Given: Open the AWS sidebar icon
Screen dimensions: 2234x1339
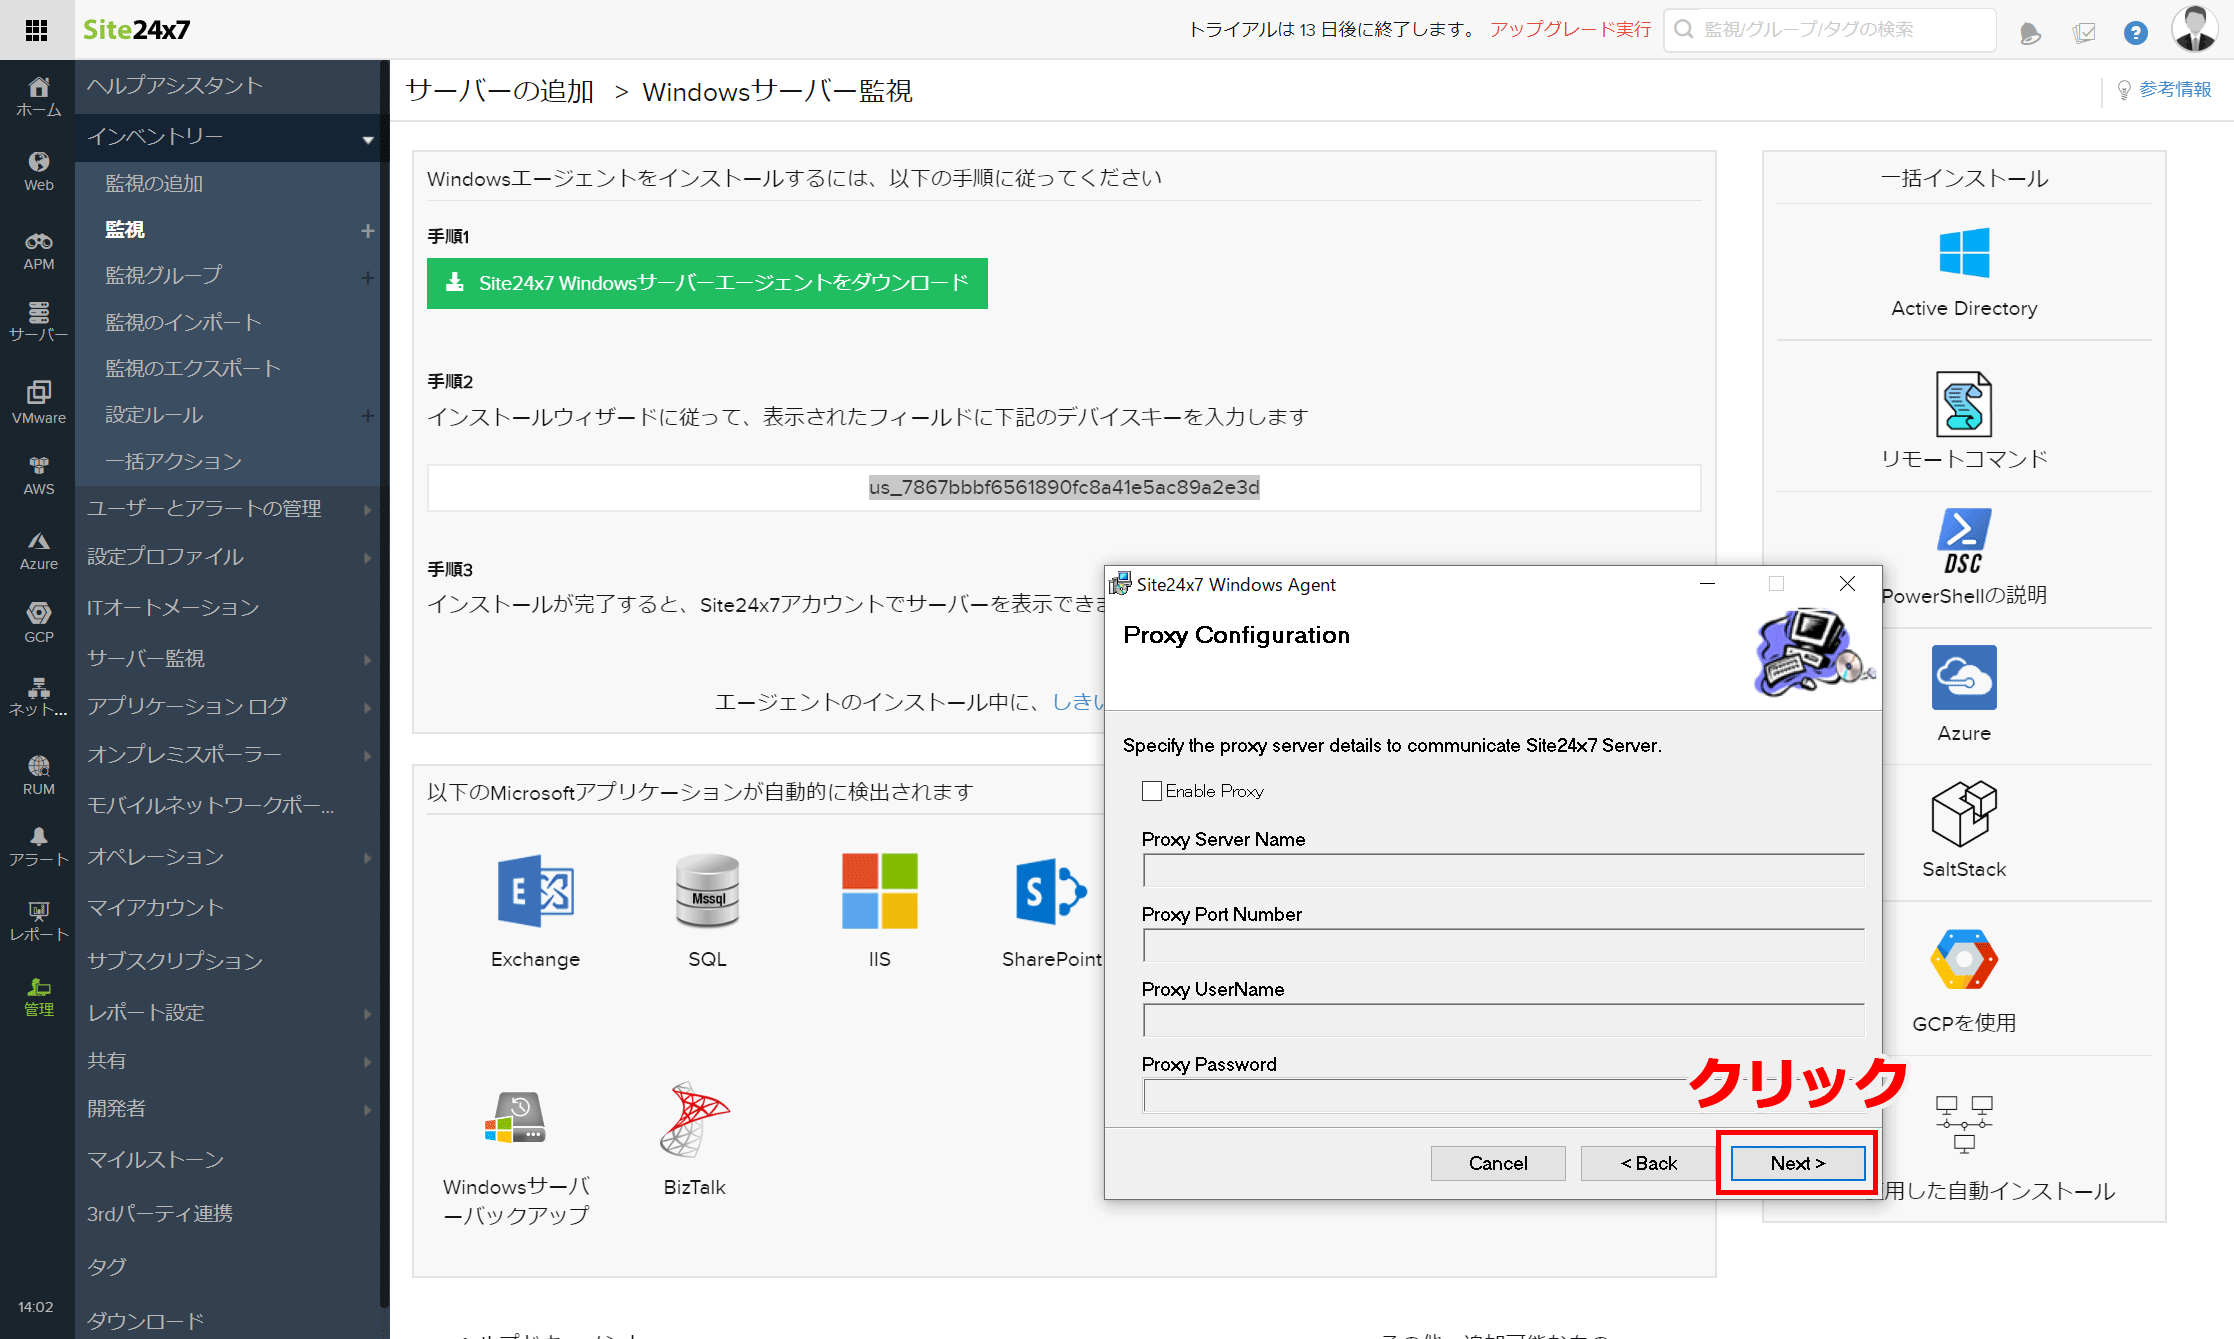Looking at the screenshot, I should coord(38,475).
